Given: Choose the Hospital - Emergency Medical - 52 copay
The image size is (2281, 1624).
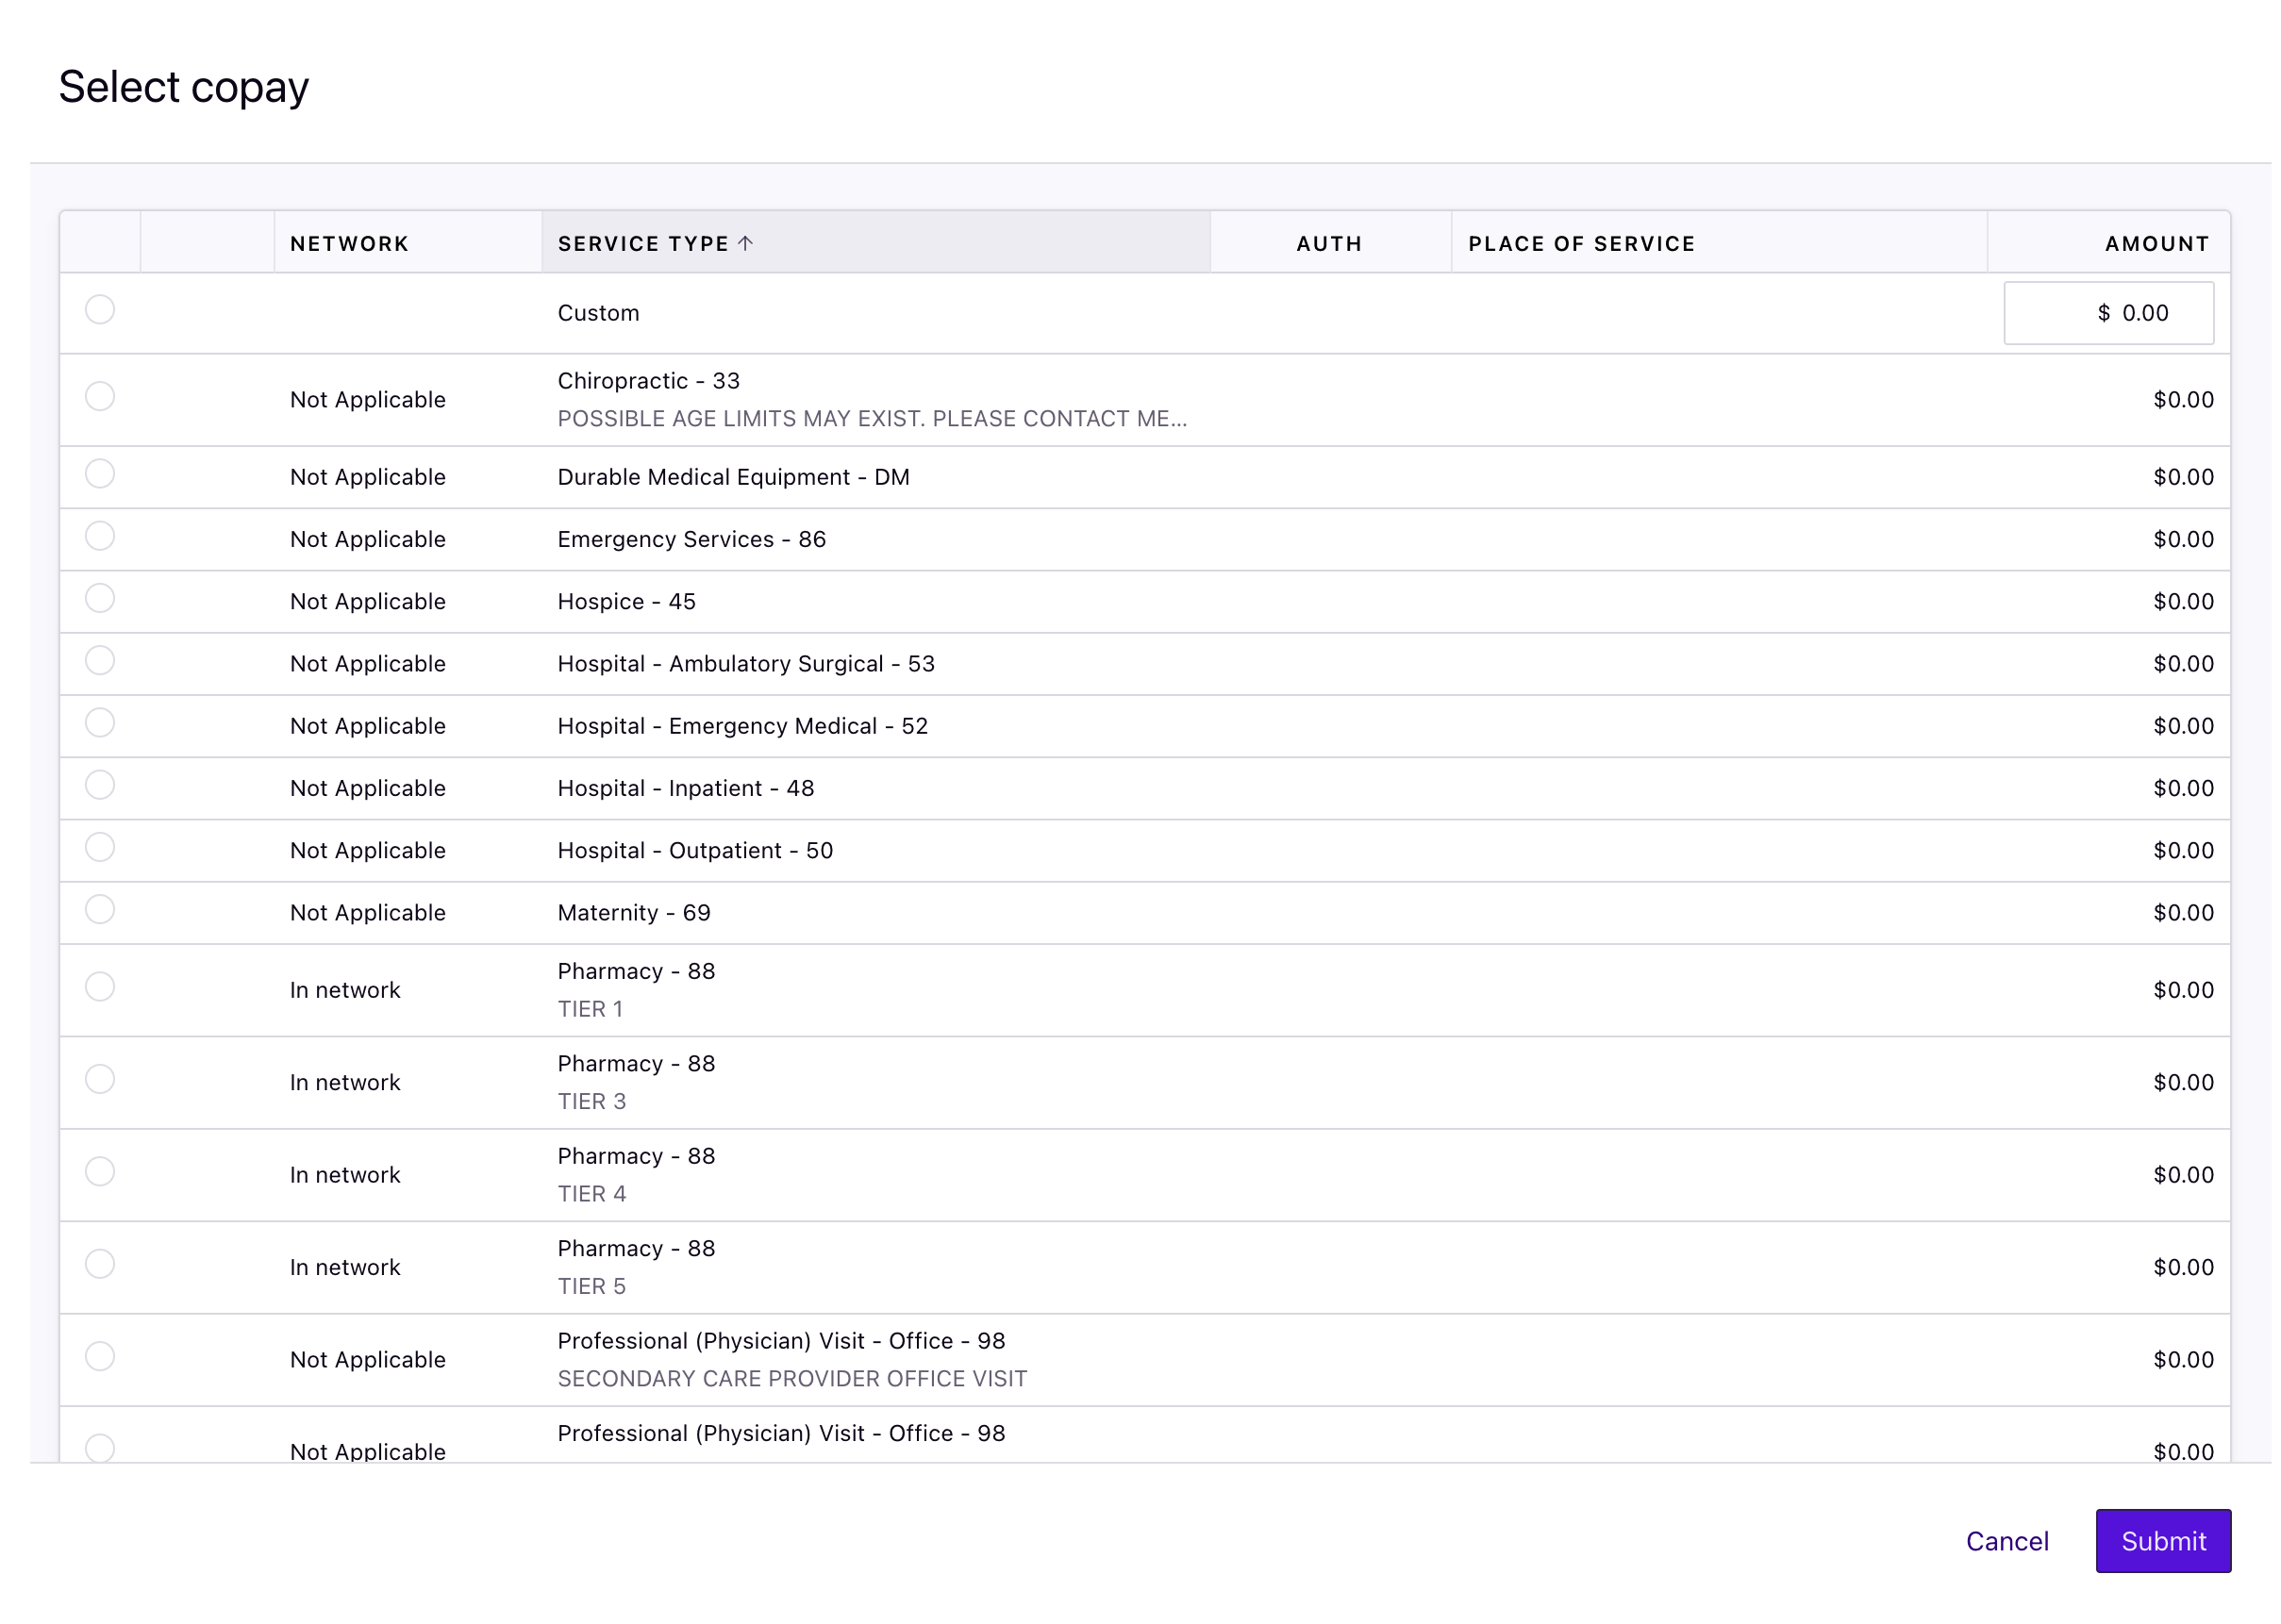Looking at the screenshot, I should pos(100,723).
